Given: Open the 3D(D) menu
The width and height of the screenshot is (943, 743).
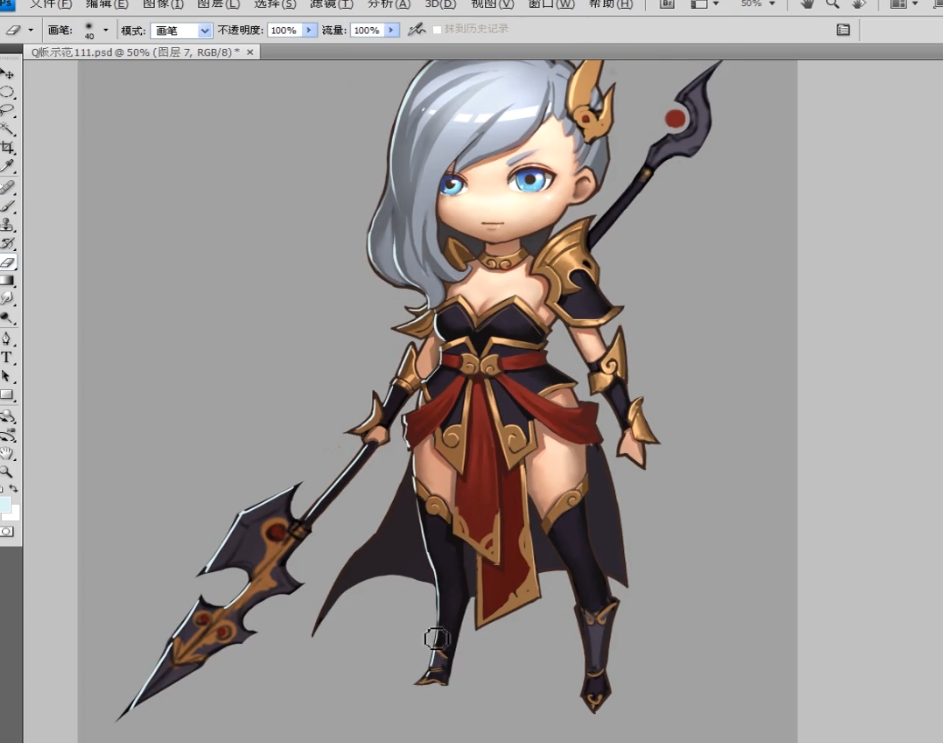Looking at the screenshot, I should click(440, 4).
